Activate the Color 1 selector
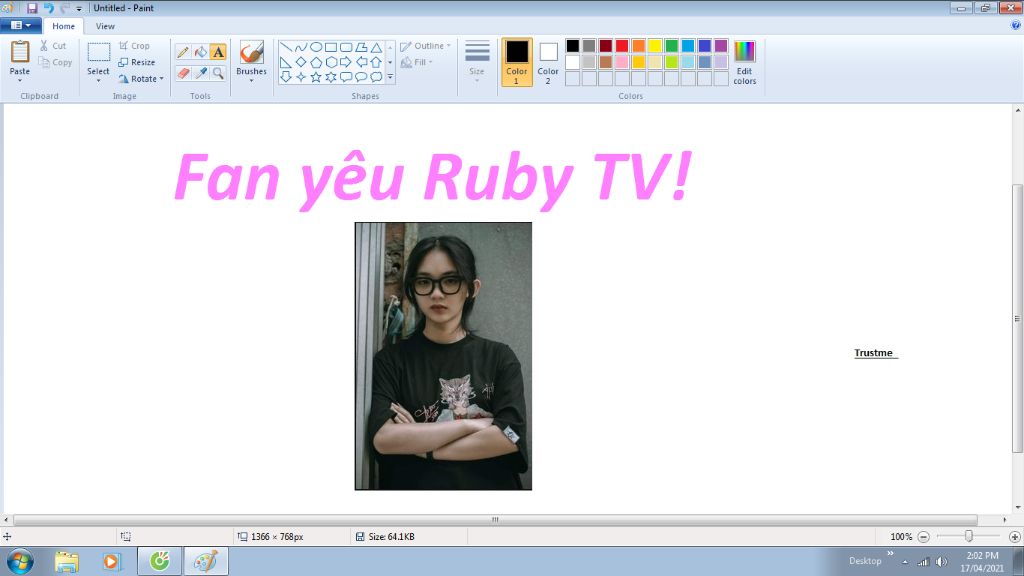 point(517,62)
